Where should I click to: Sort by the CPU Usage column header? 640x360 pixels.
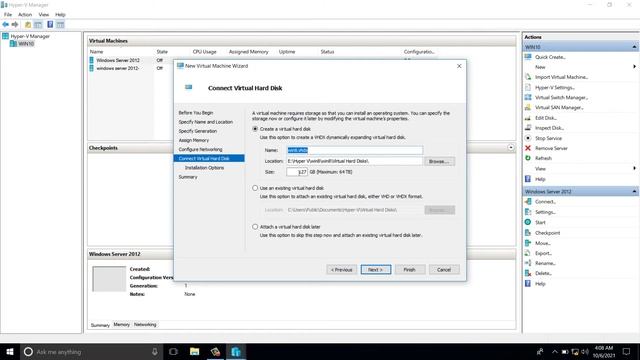[204, 52]
